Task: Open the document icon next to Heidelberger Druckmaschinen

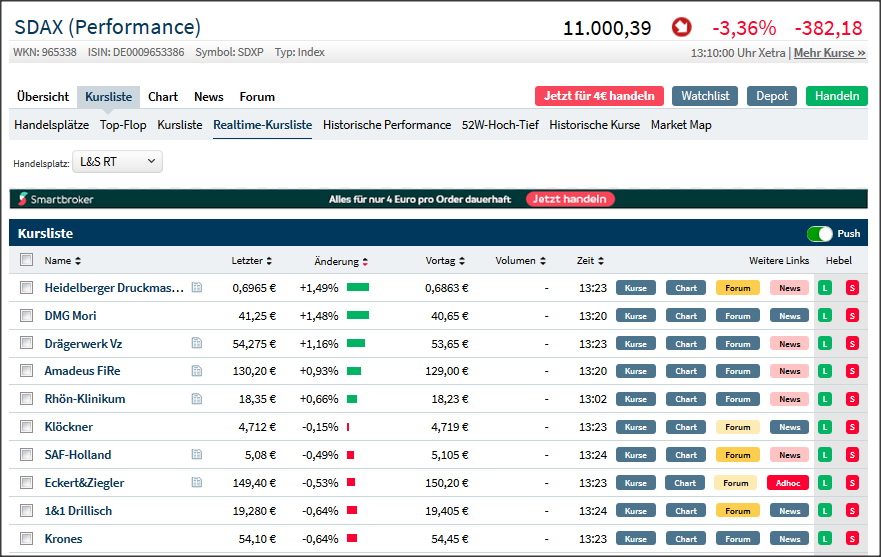Action: tap(197, 288)
